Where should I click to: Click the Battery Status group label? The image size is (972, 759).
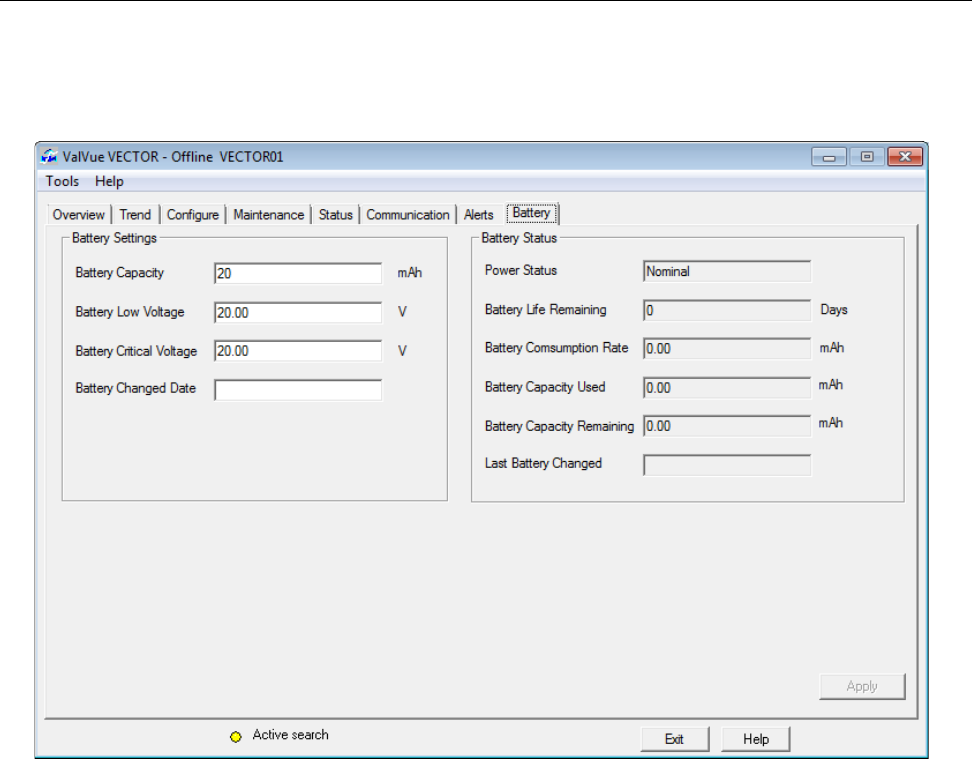pos(519,238)
